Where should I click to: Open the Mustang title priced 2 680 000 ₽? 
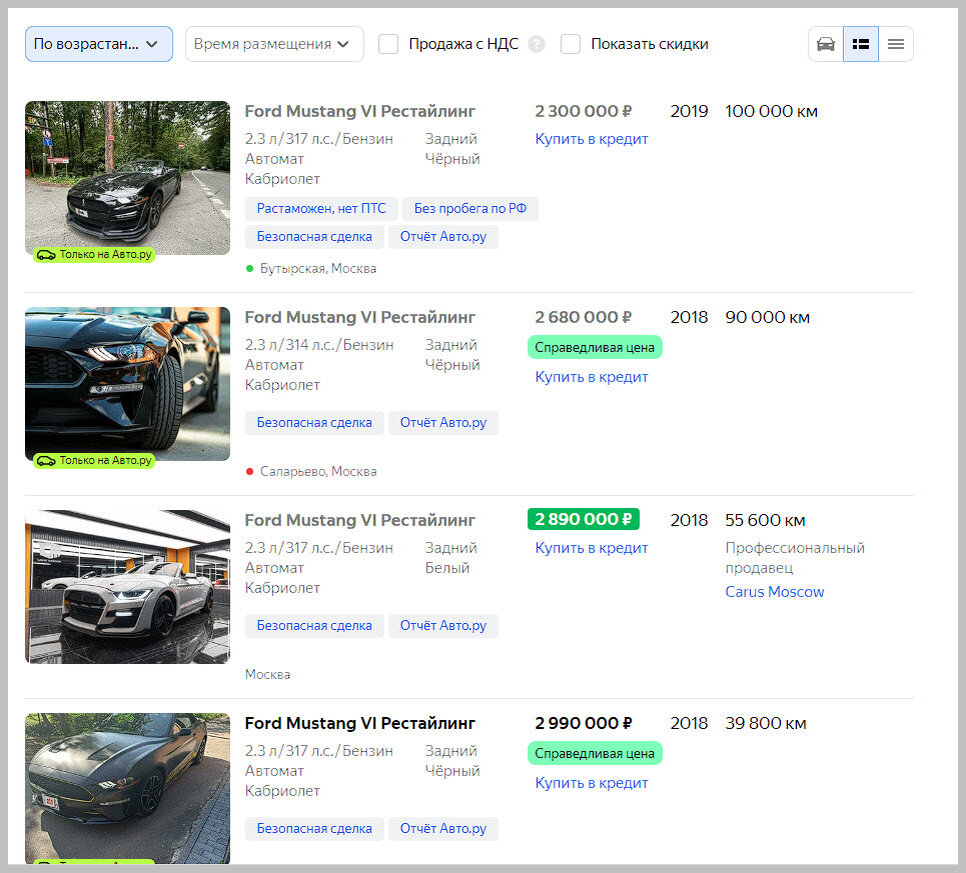(360, 317)
